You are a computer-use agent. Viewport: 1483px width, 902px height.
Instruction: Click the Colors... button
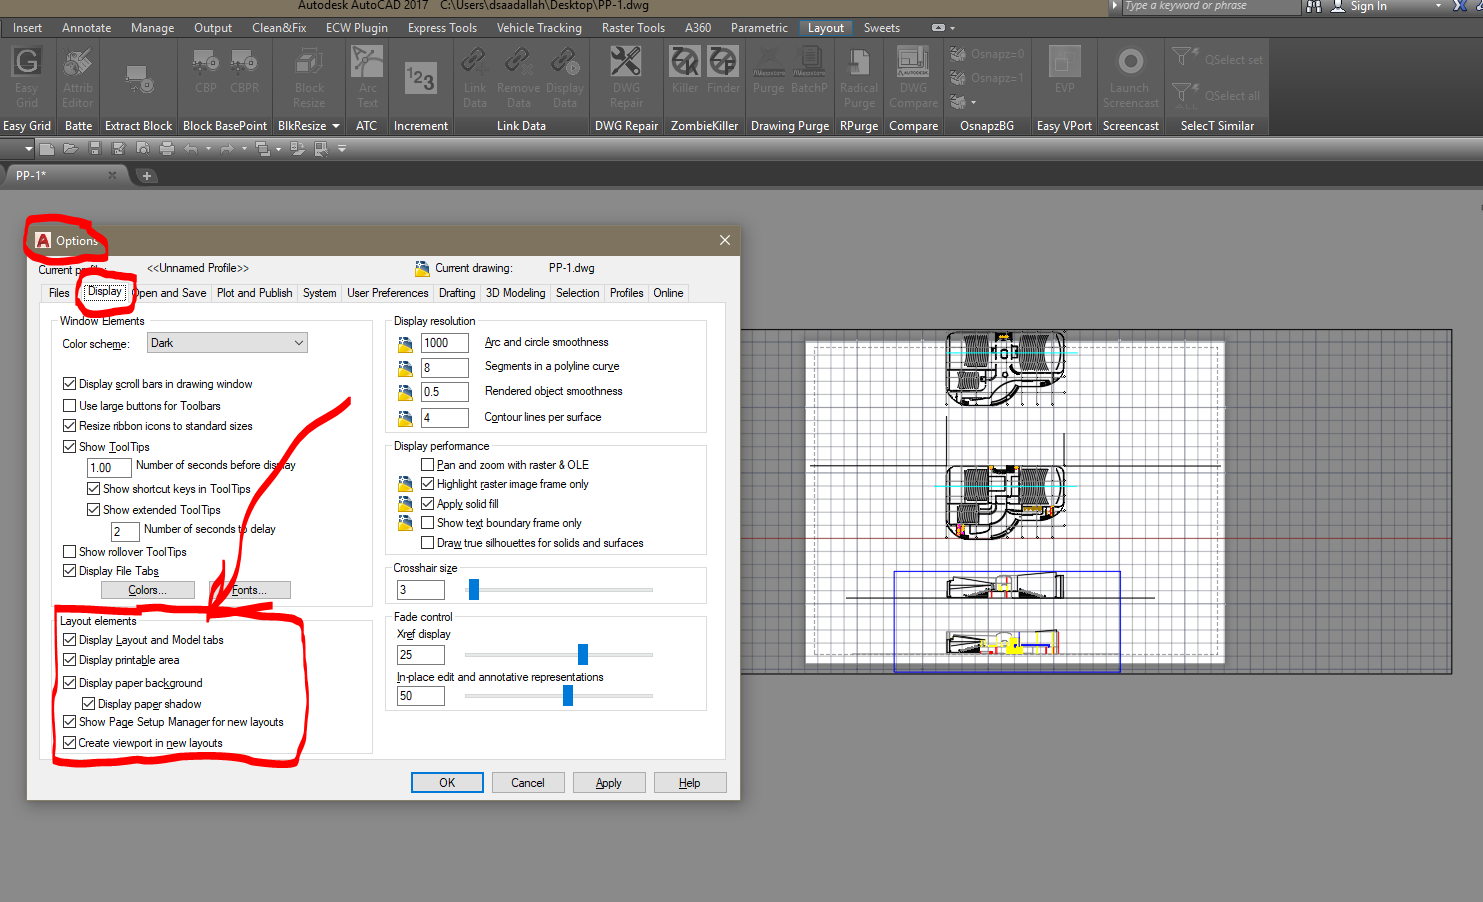147,590
